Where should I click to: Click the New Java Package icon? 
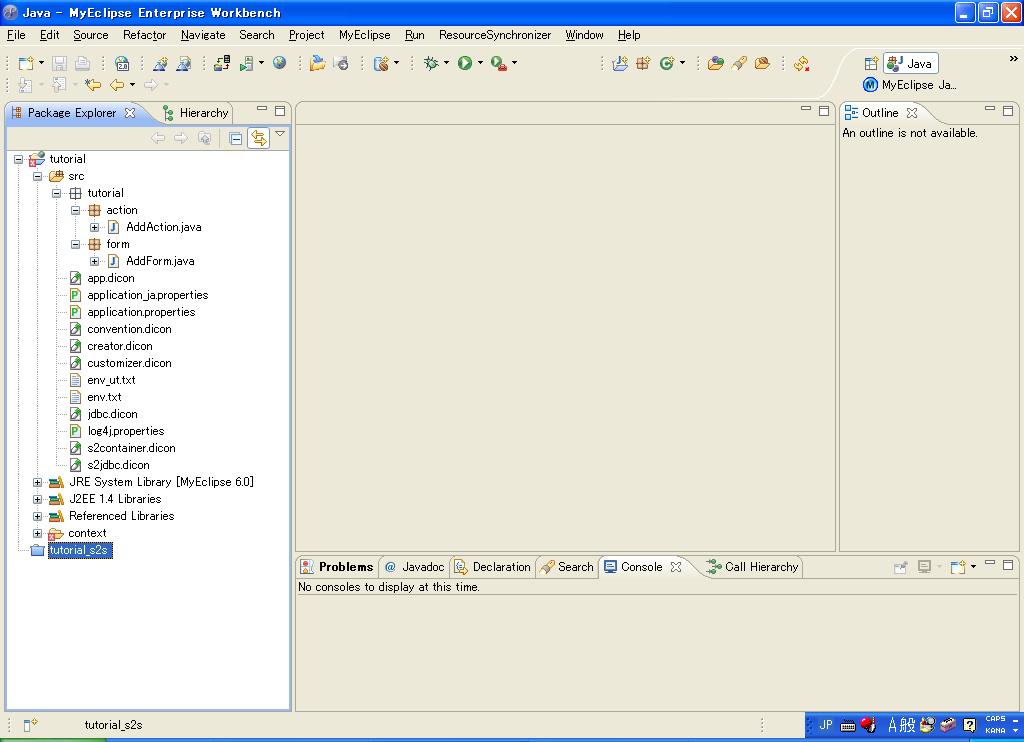click(643, 63)
